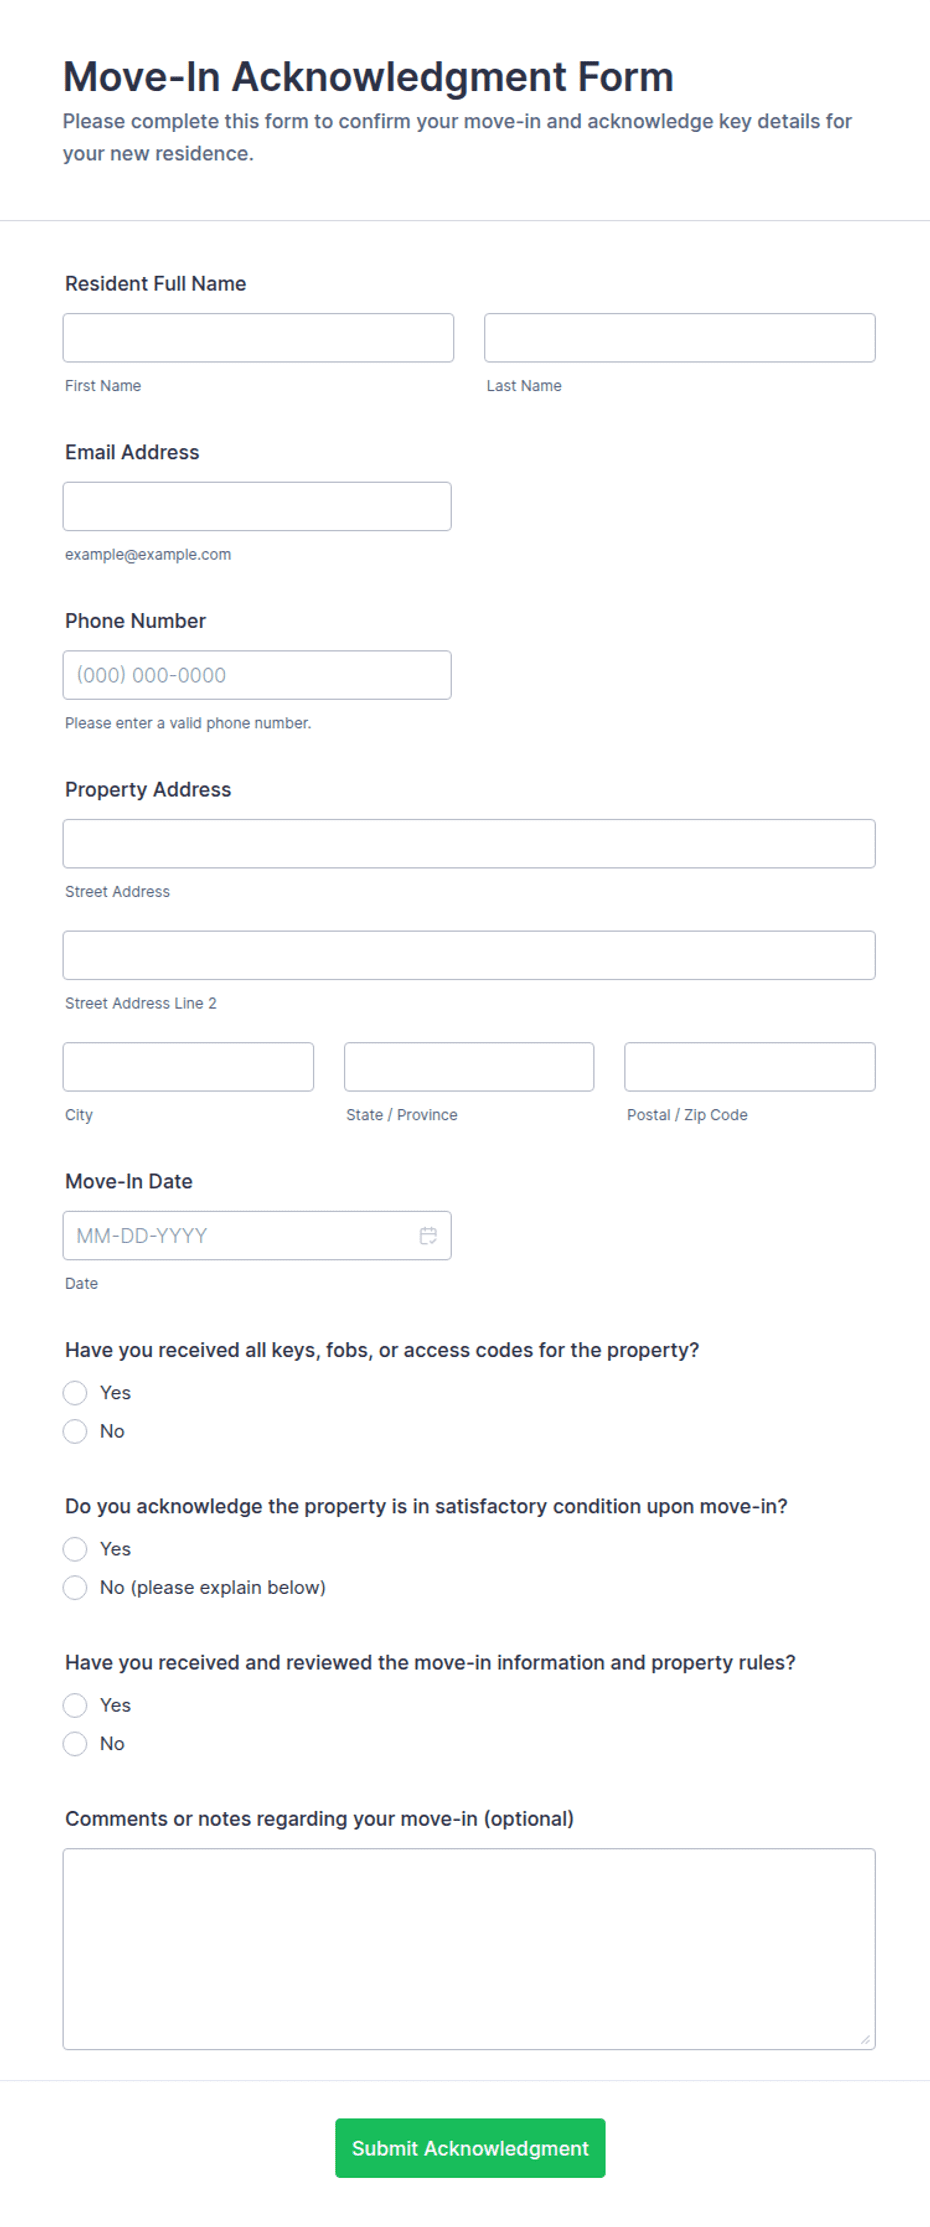Click the Submit Acknowledgment button
The height and width of the screenshot is (2227, 930).
(470, 2147)
